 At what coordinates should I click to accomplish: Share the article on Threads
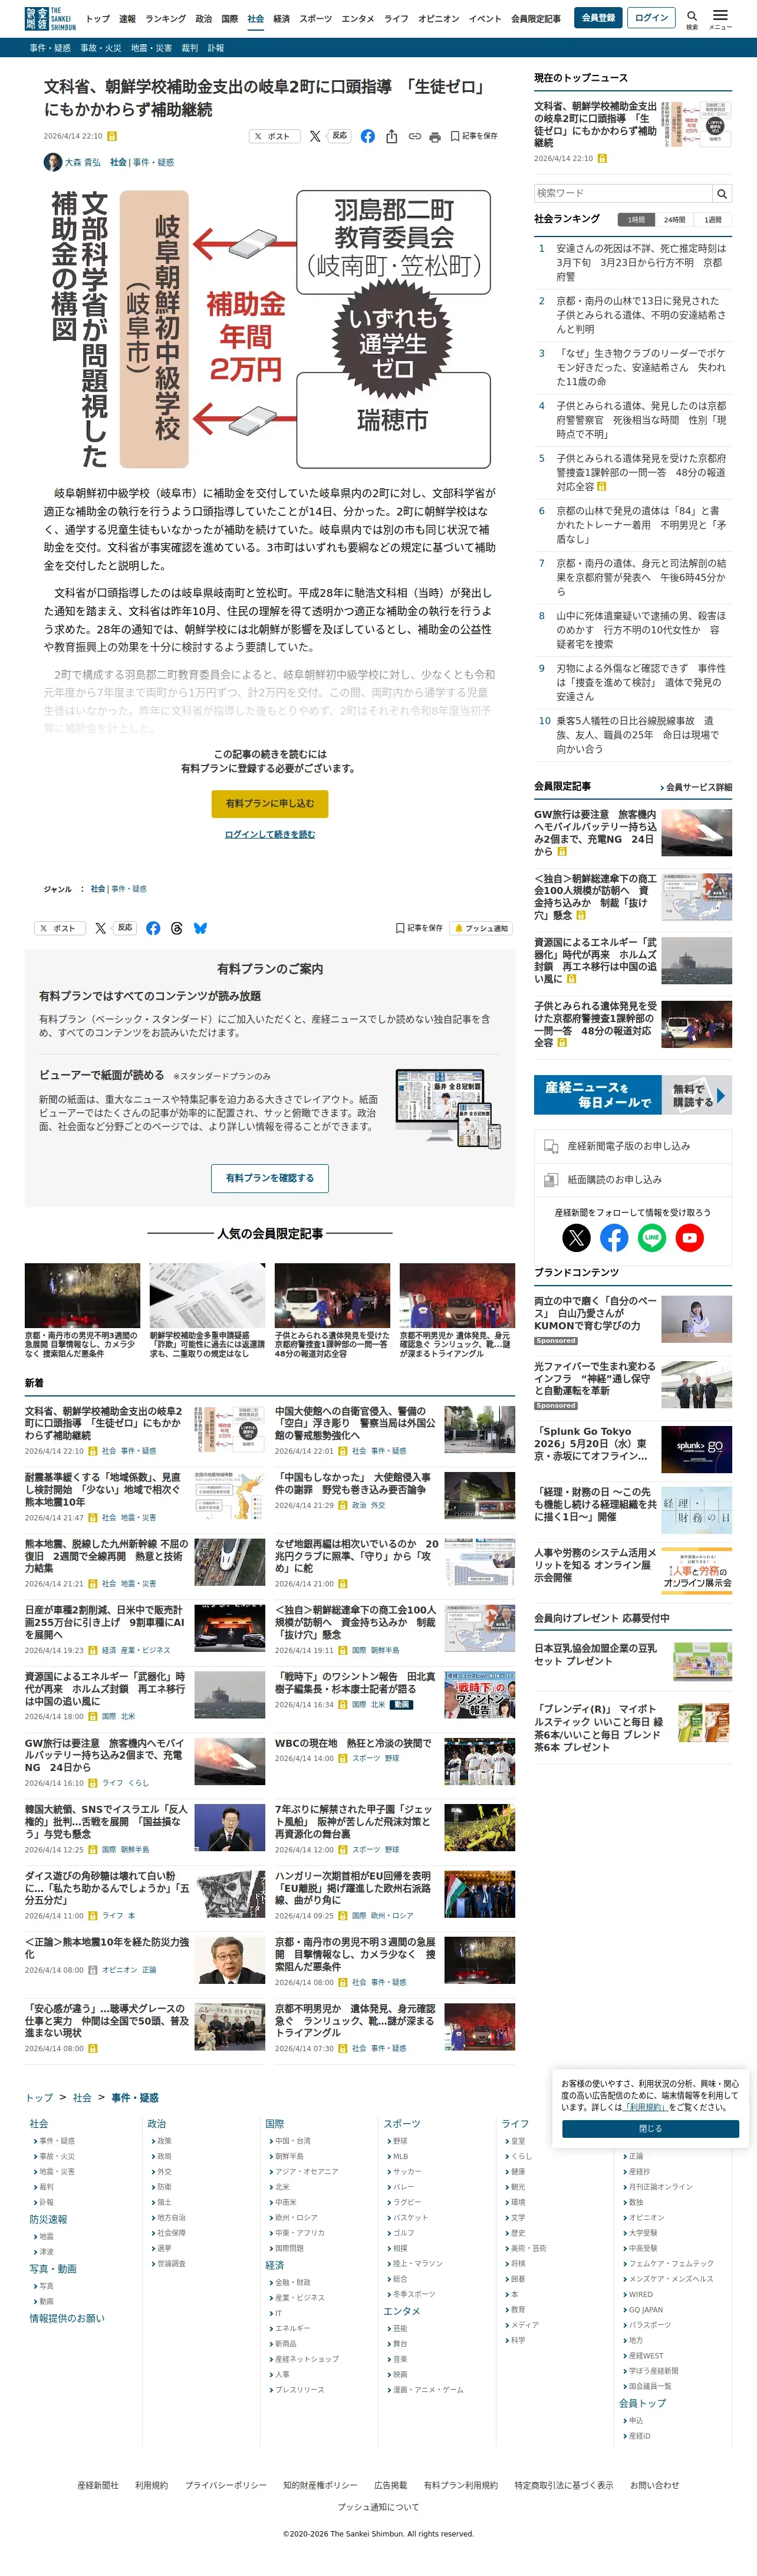(x=177, y=928)
